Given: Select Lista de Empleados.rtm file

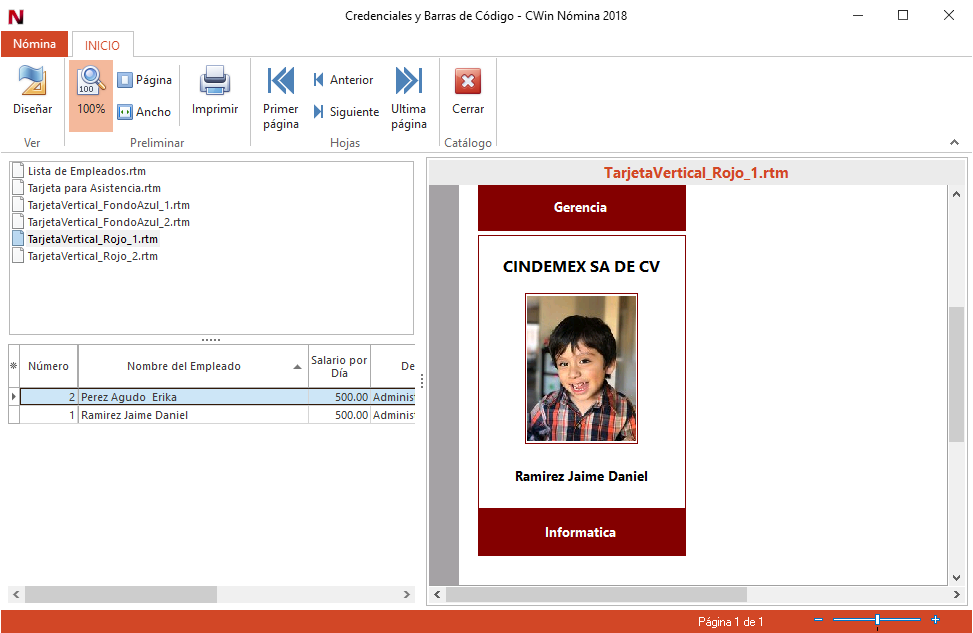Looking at the screenshot, I should pos(87,171).
